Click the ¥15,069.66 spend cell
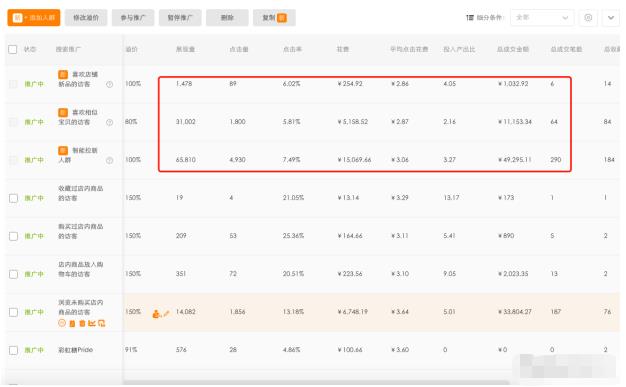This screenshot has width=626, height=387. coord(354,160)
